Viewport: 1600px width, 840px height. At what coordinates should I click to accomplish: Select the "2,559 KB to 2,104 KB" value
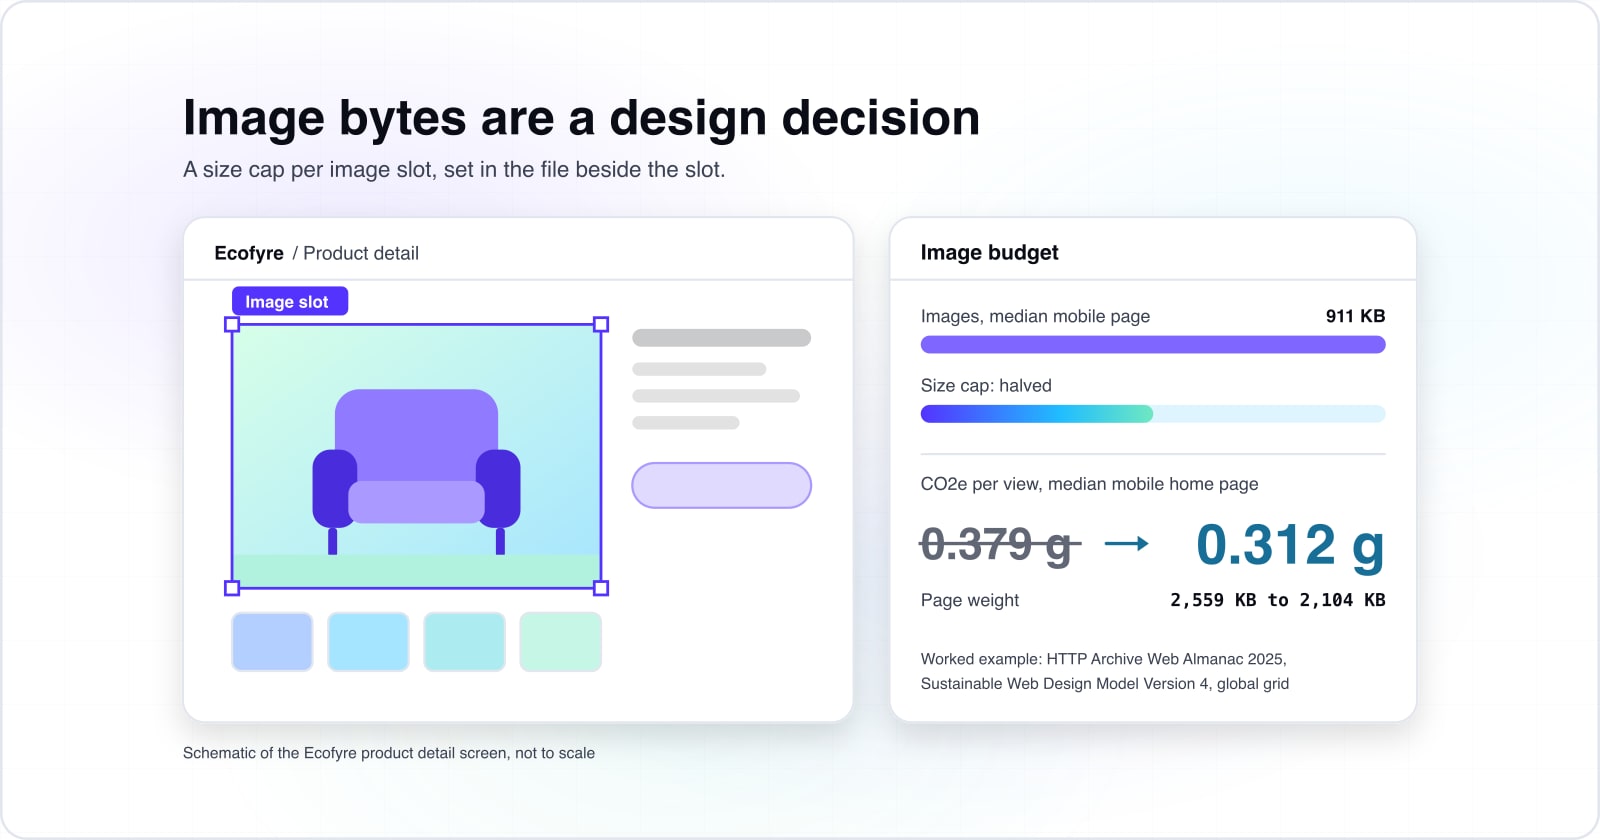click(x=1278, y=600)
